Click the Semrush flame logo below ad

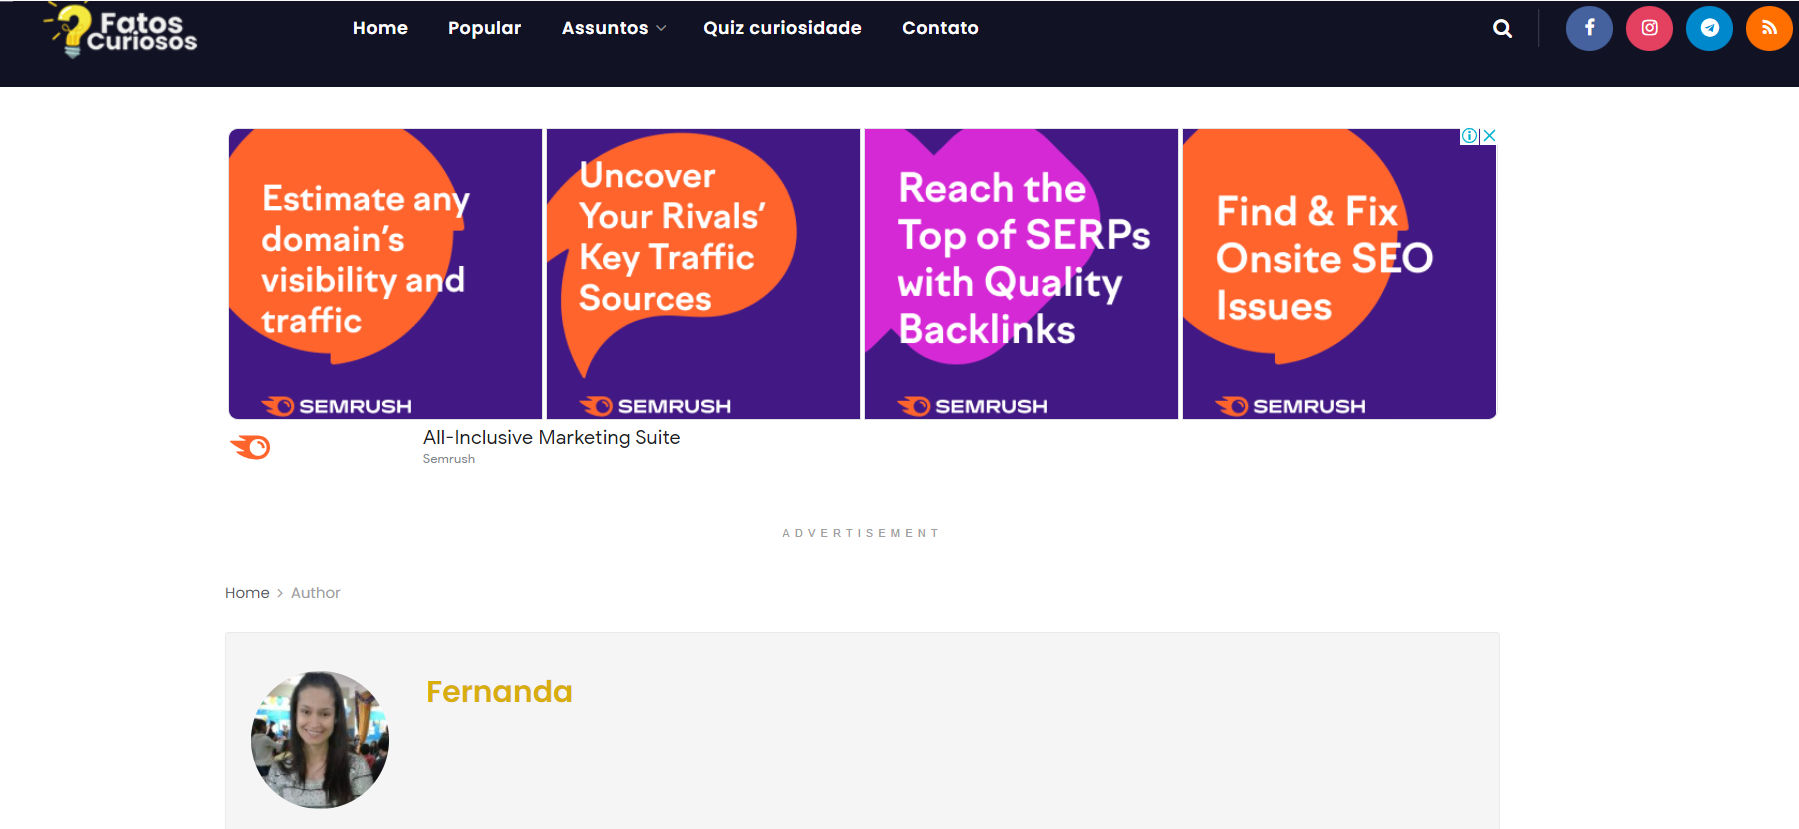[250, 447]
